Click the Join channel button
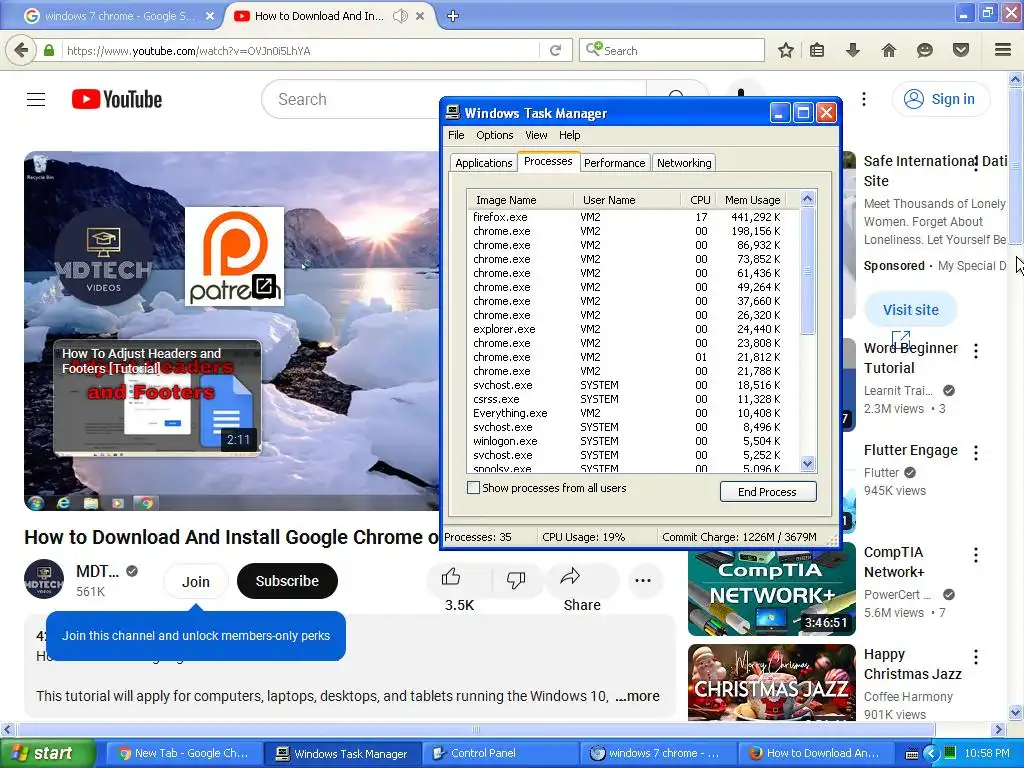Viewport: 1024px width, 768px height. pos(195,581)
